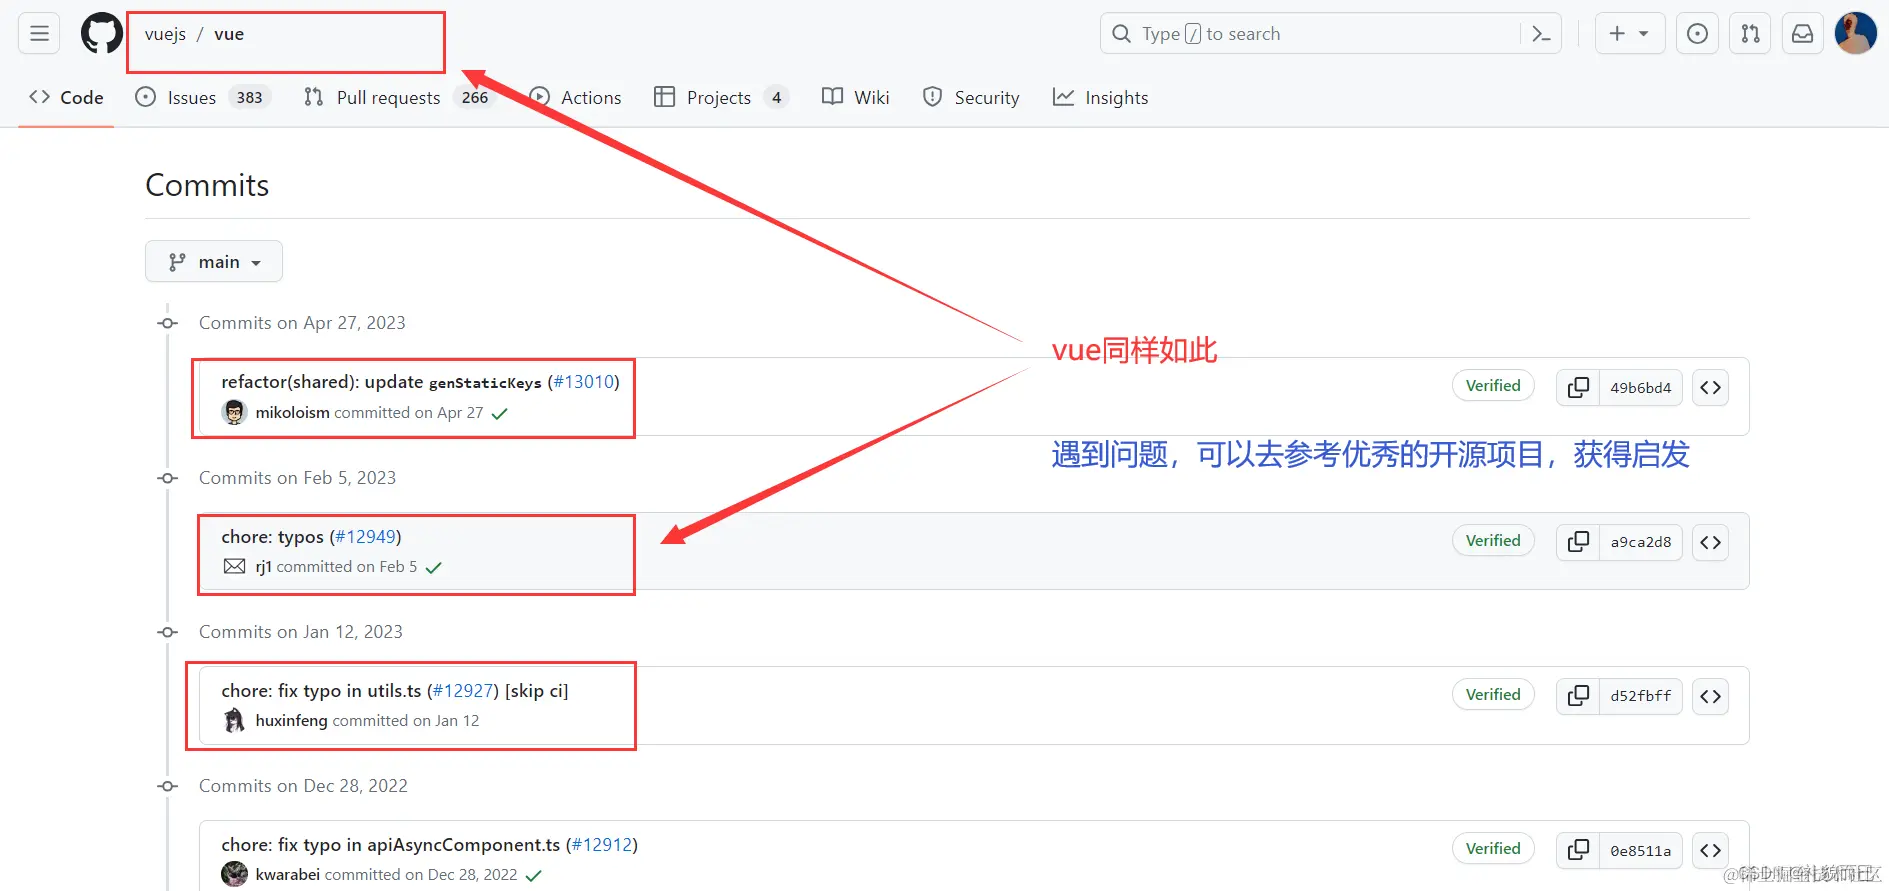
Task: Switch to the Code tab
Action: tap(66, 97)
